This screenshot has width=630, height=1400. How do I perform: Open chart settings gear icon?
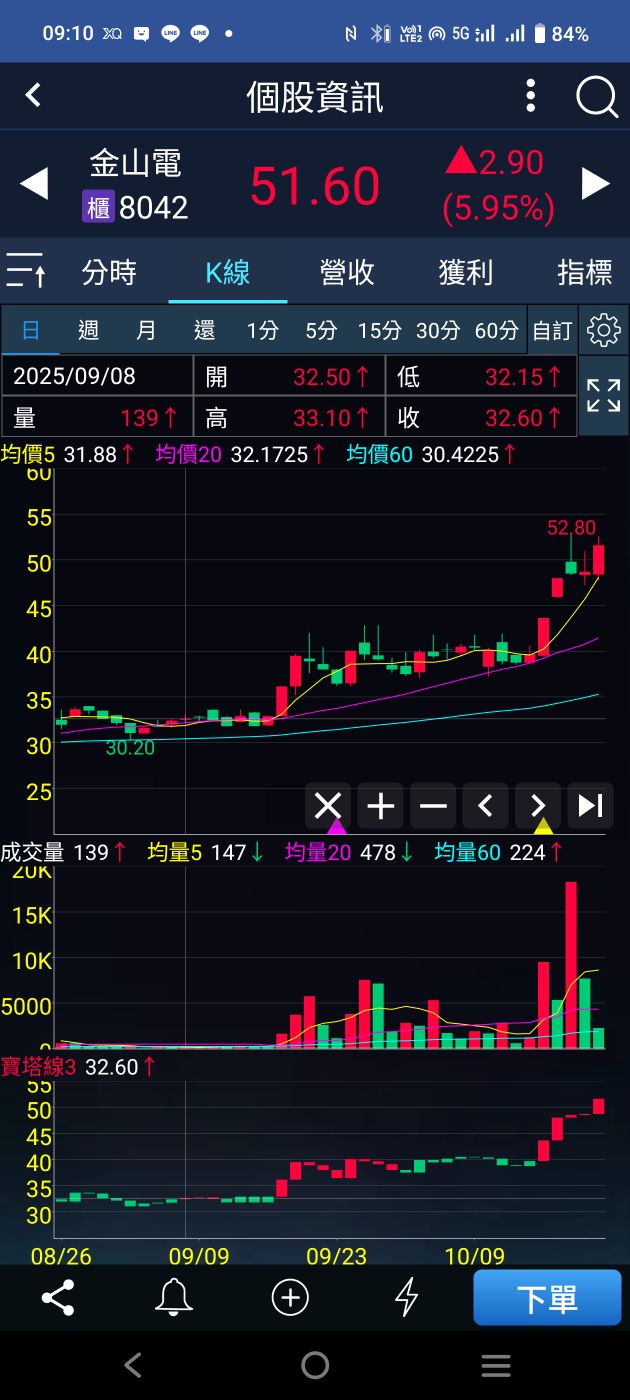603,330
